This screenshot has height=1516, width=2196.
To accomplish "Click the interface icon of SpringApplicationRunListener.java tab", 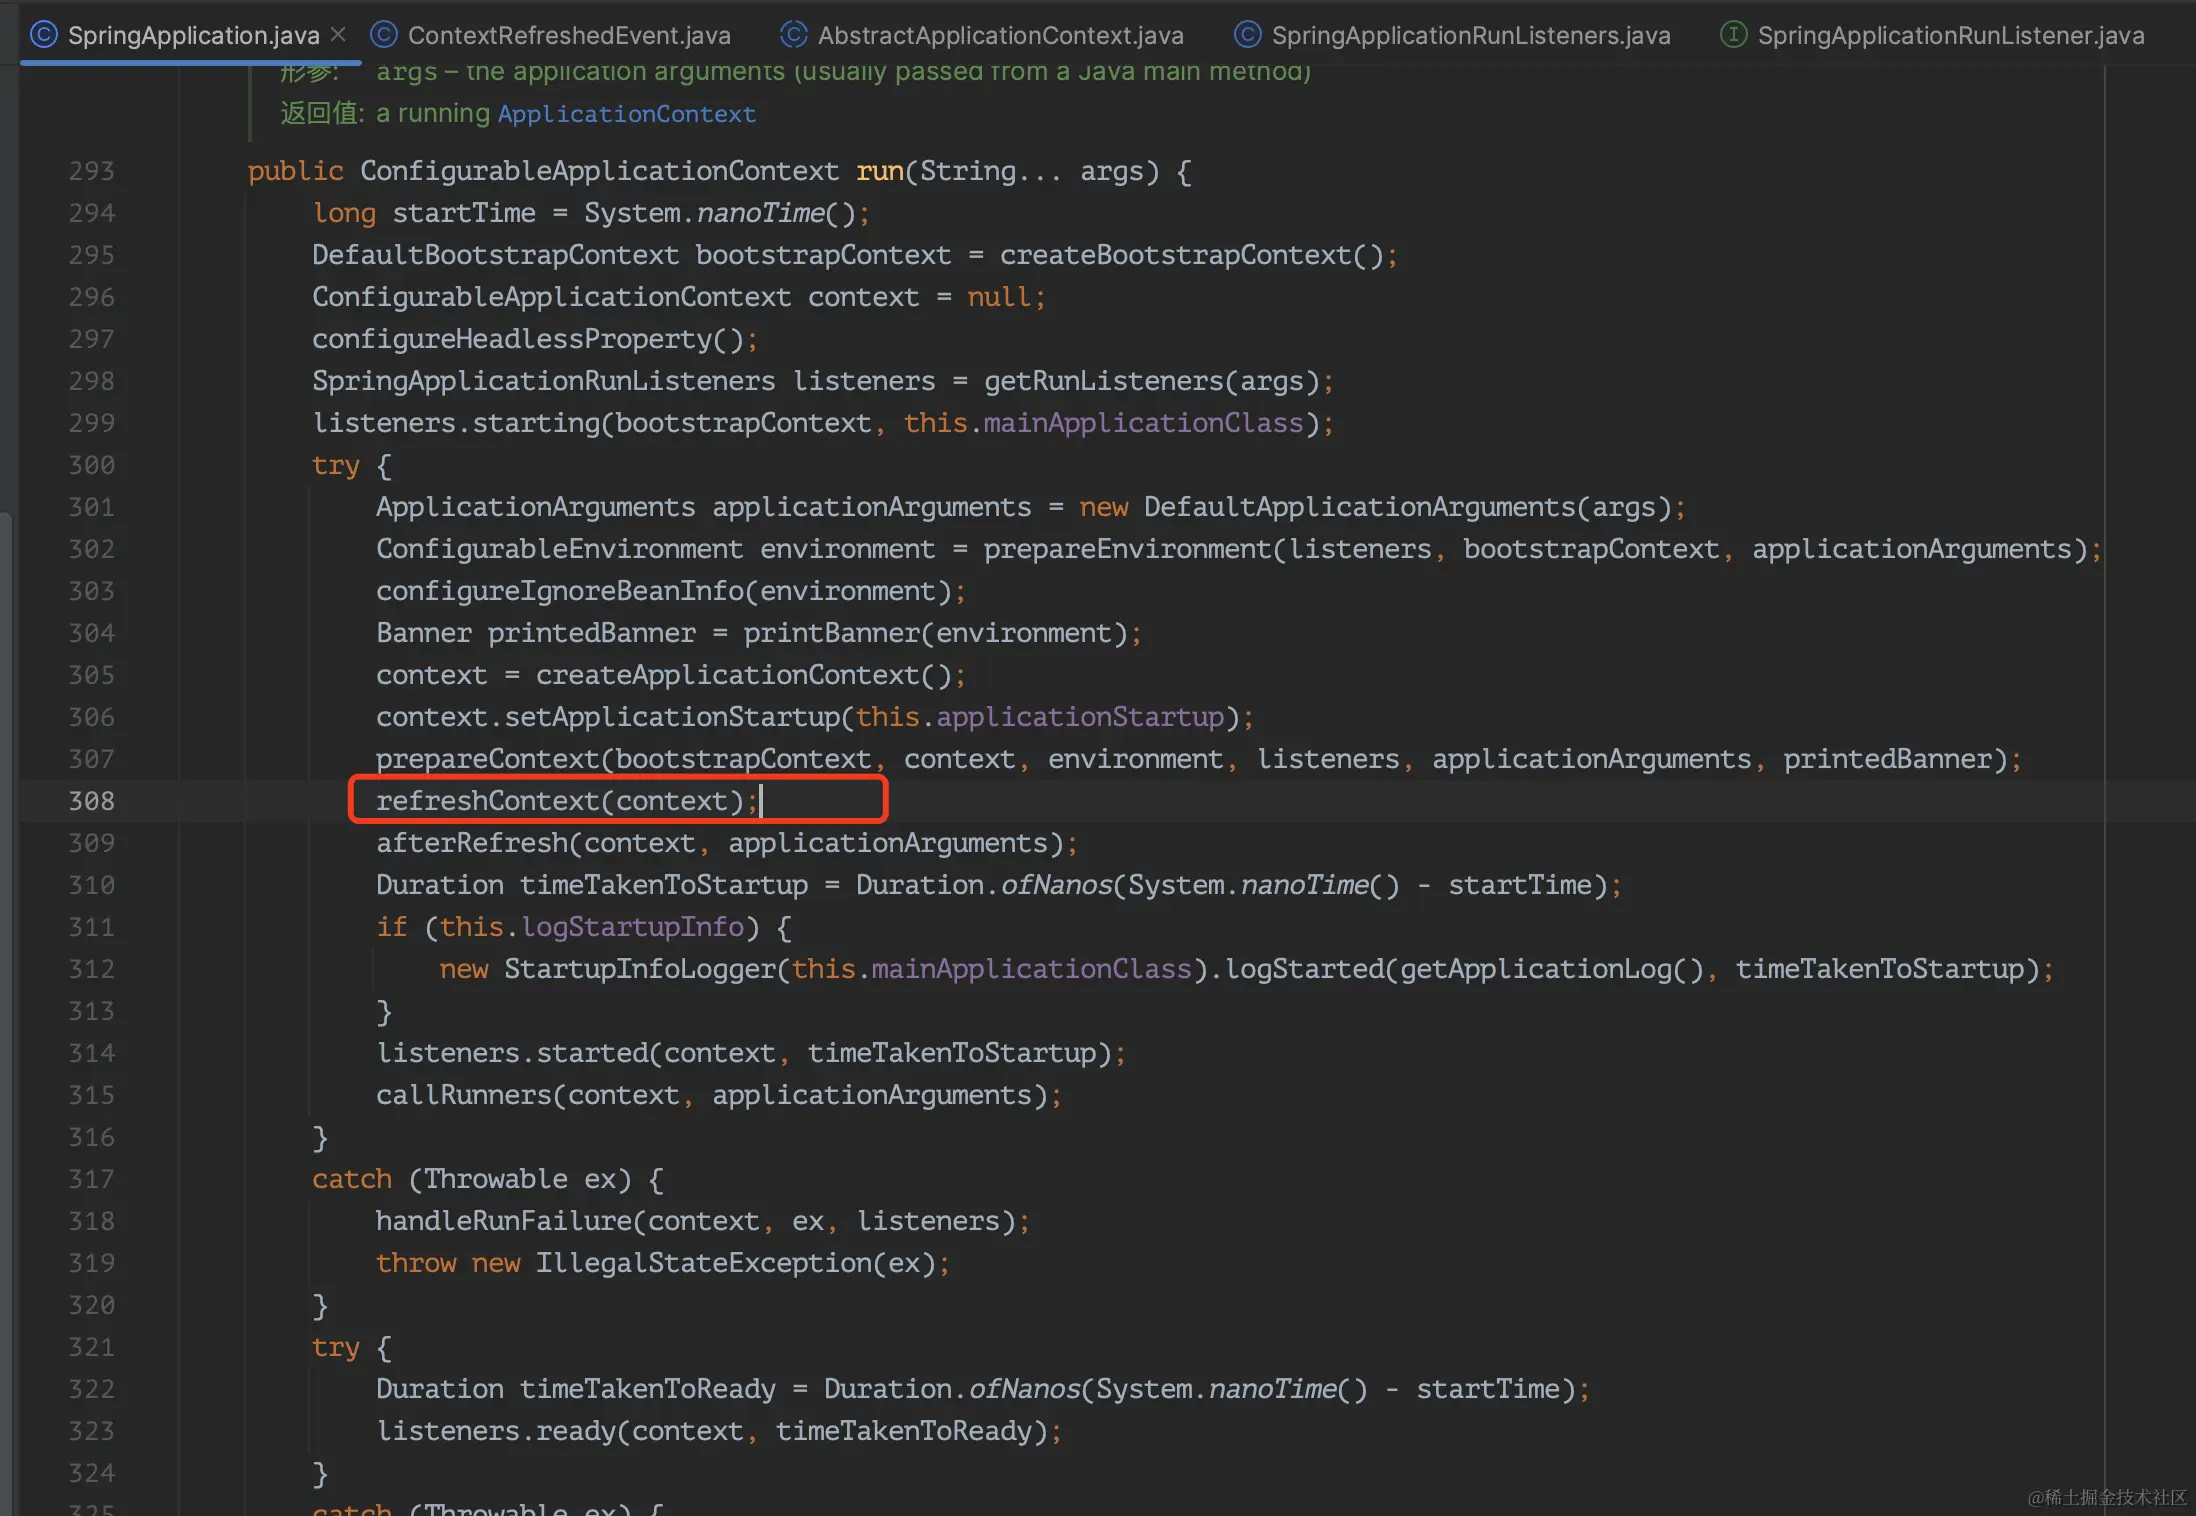I will pos(1734,35).
